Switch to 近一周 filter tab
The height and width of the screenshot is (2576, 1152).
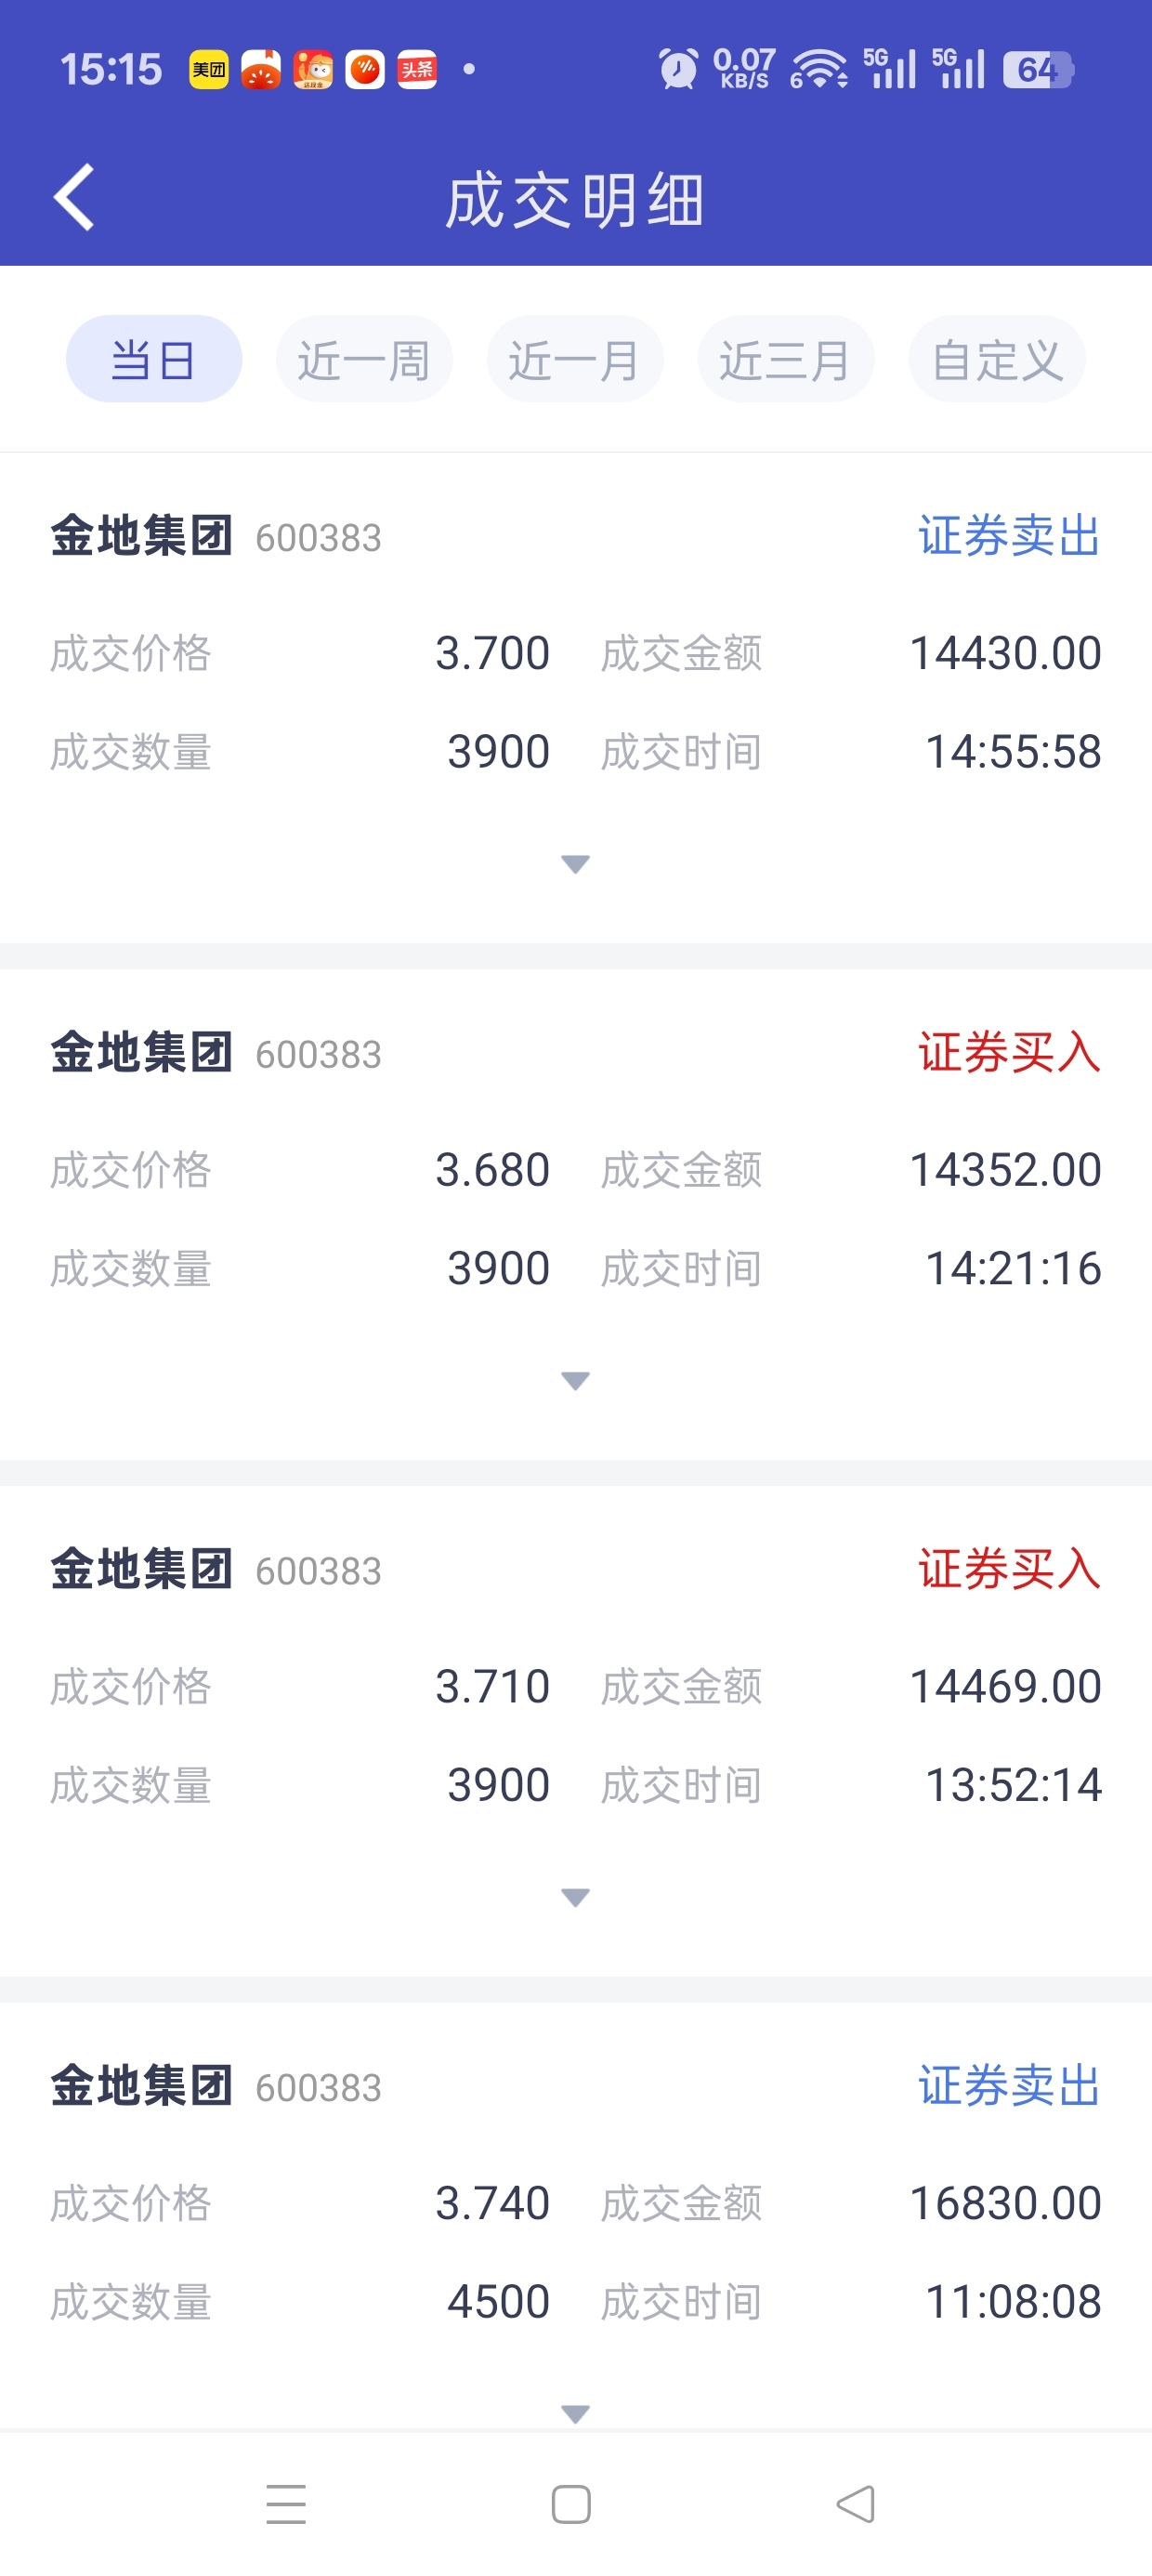364,360
